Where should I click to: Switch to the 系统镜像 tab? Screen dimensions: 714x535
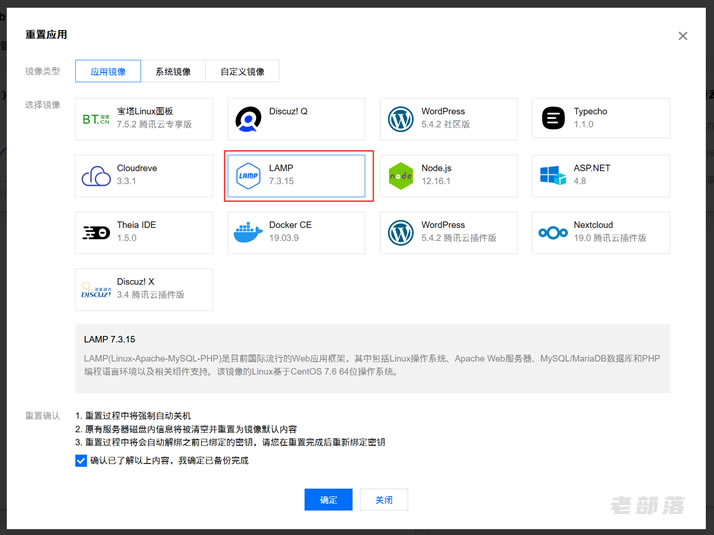click(x=173, y=71)
